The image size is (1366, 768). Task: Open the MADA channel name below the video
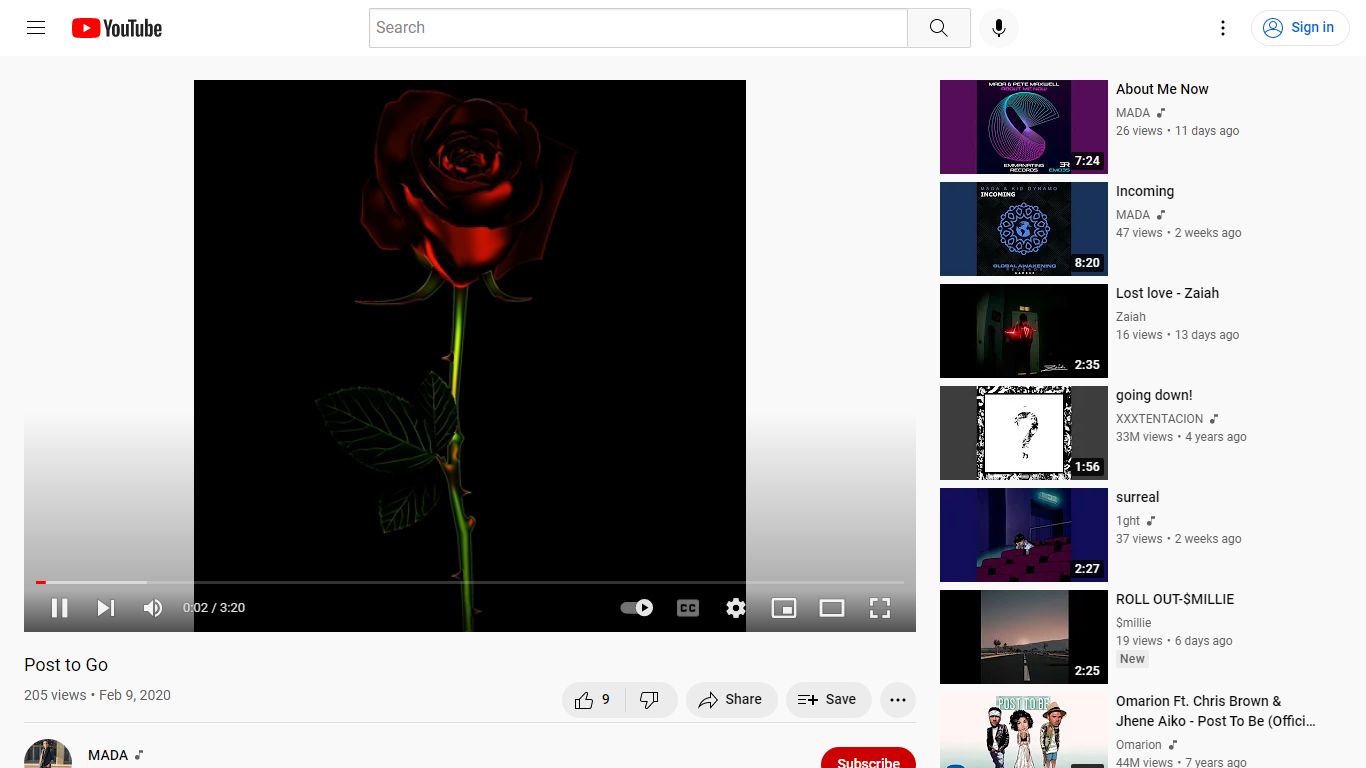coord(108,755)
